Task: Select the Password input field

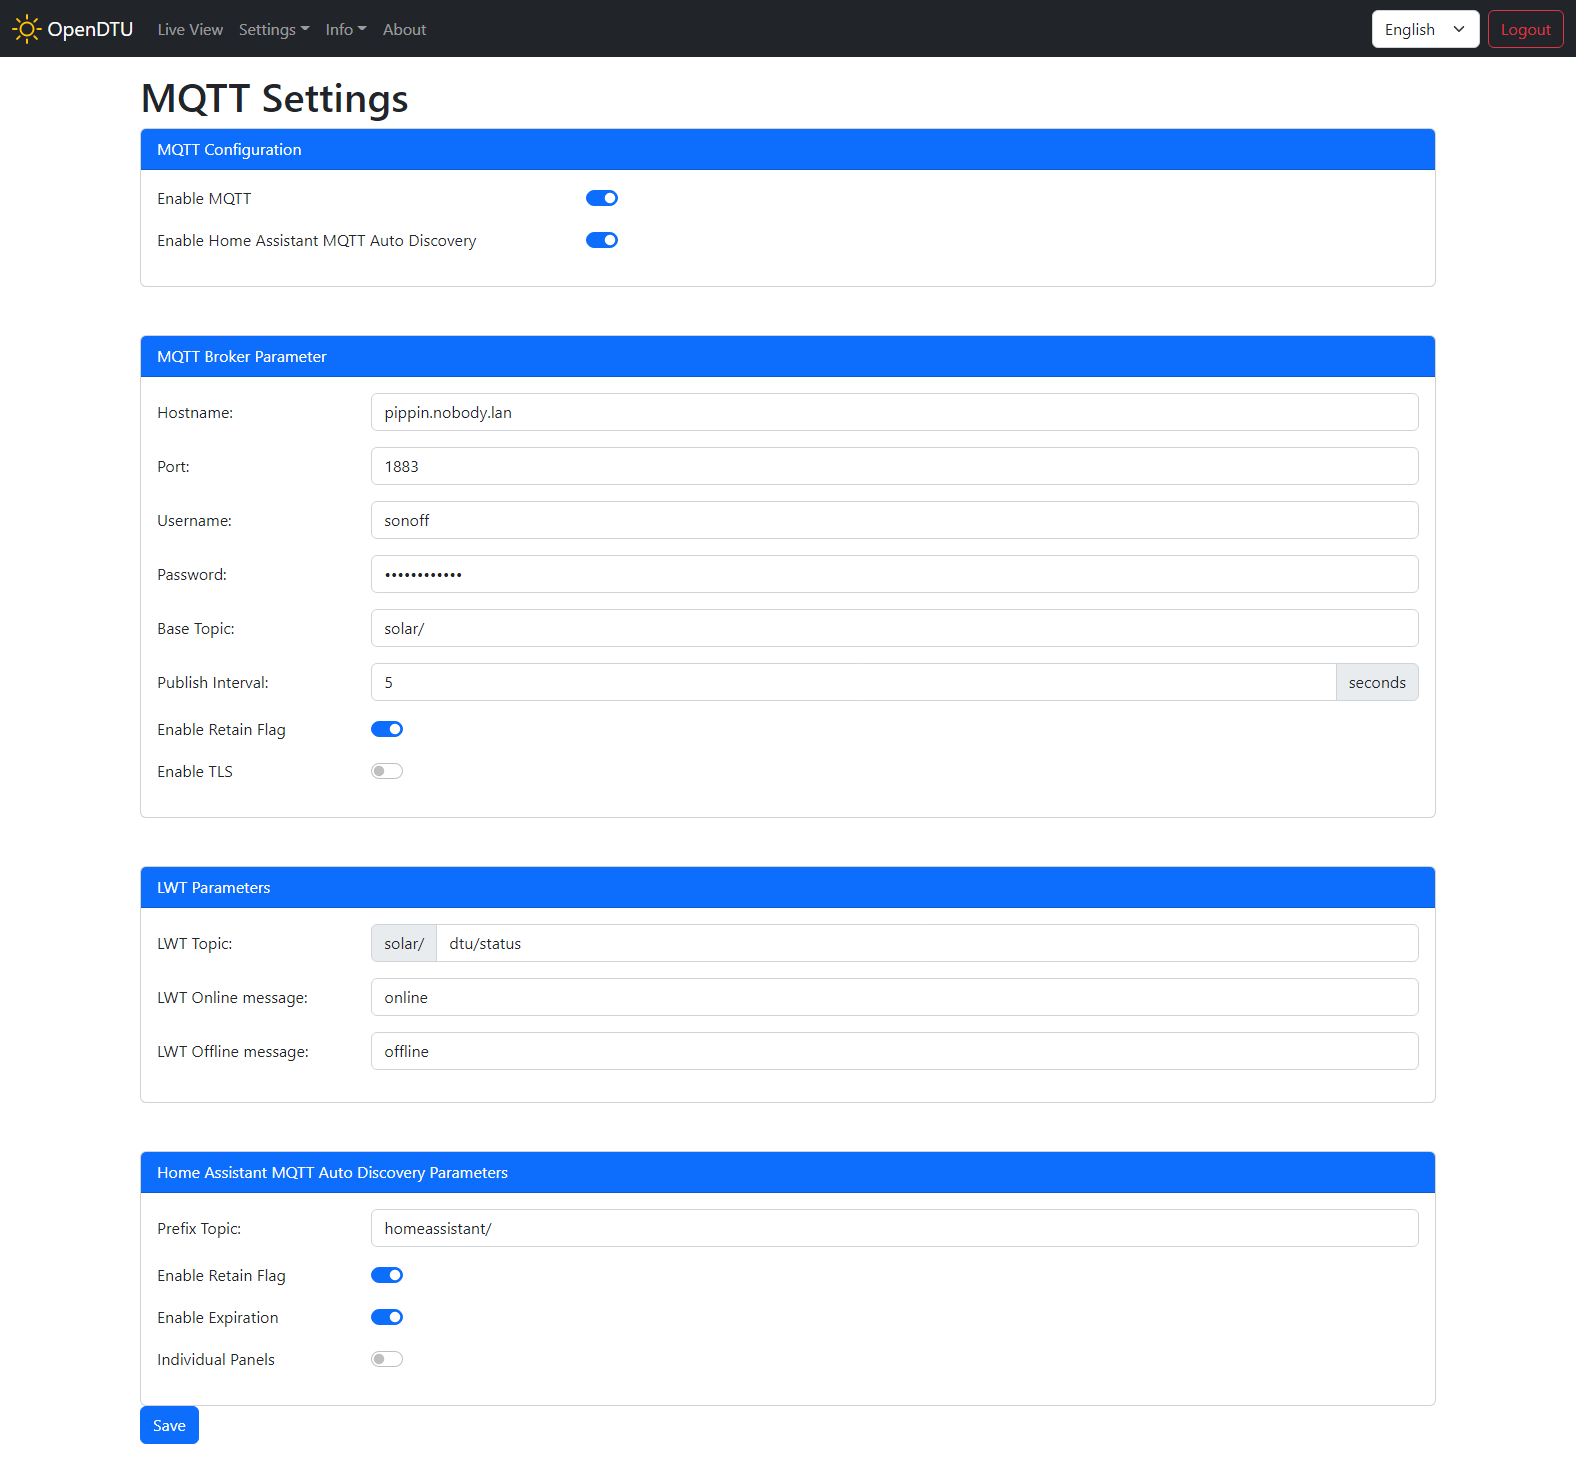Action: click(x=894, y=574)
